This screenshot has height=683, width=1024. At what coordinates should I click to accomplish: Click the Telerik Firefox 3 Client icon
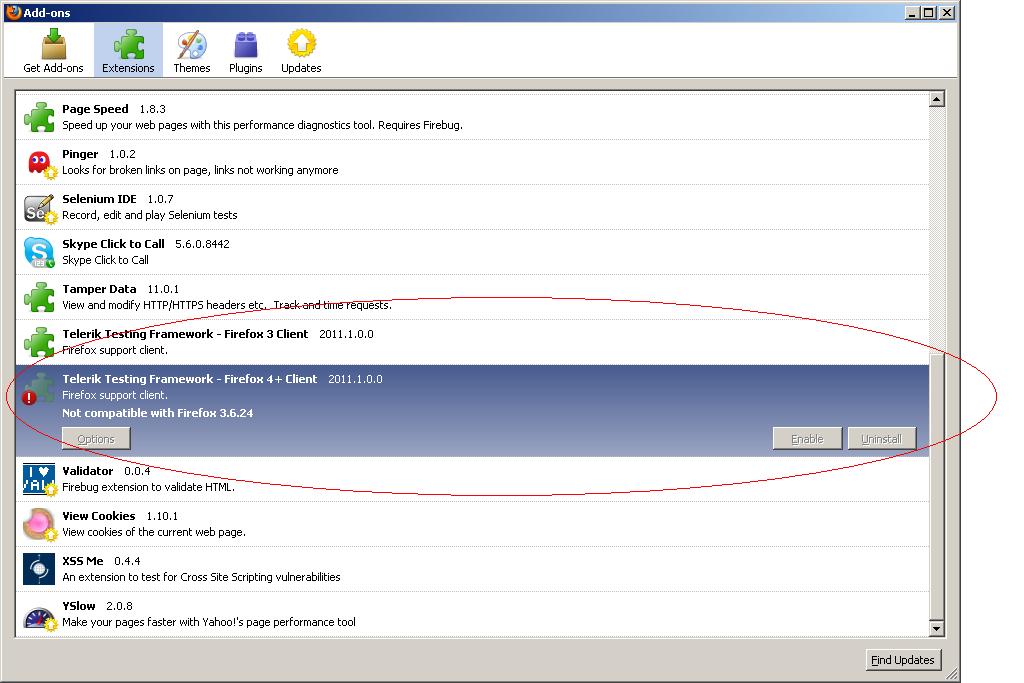(39, 342)
